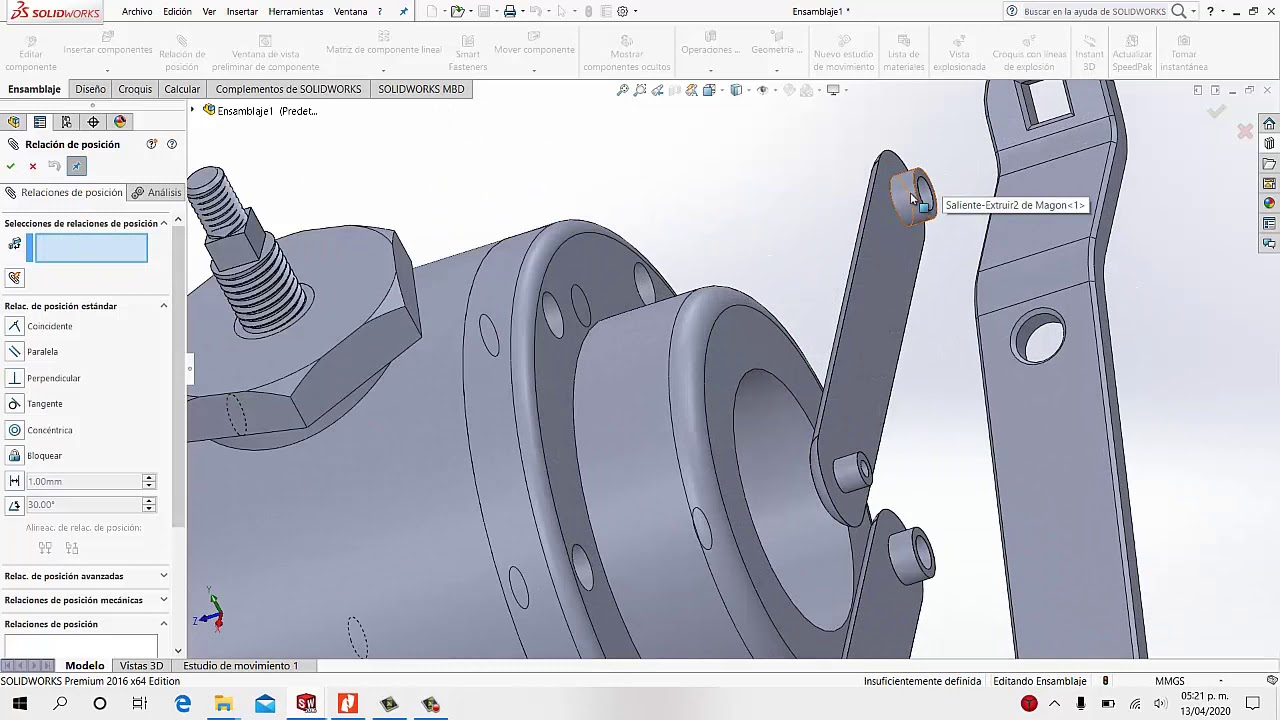
Task: Cancel the mate with the red X
Action: [x=33, y=166]
